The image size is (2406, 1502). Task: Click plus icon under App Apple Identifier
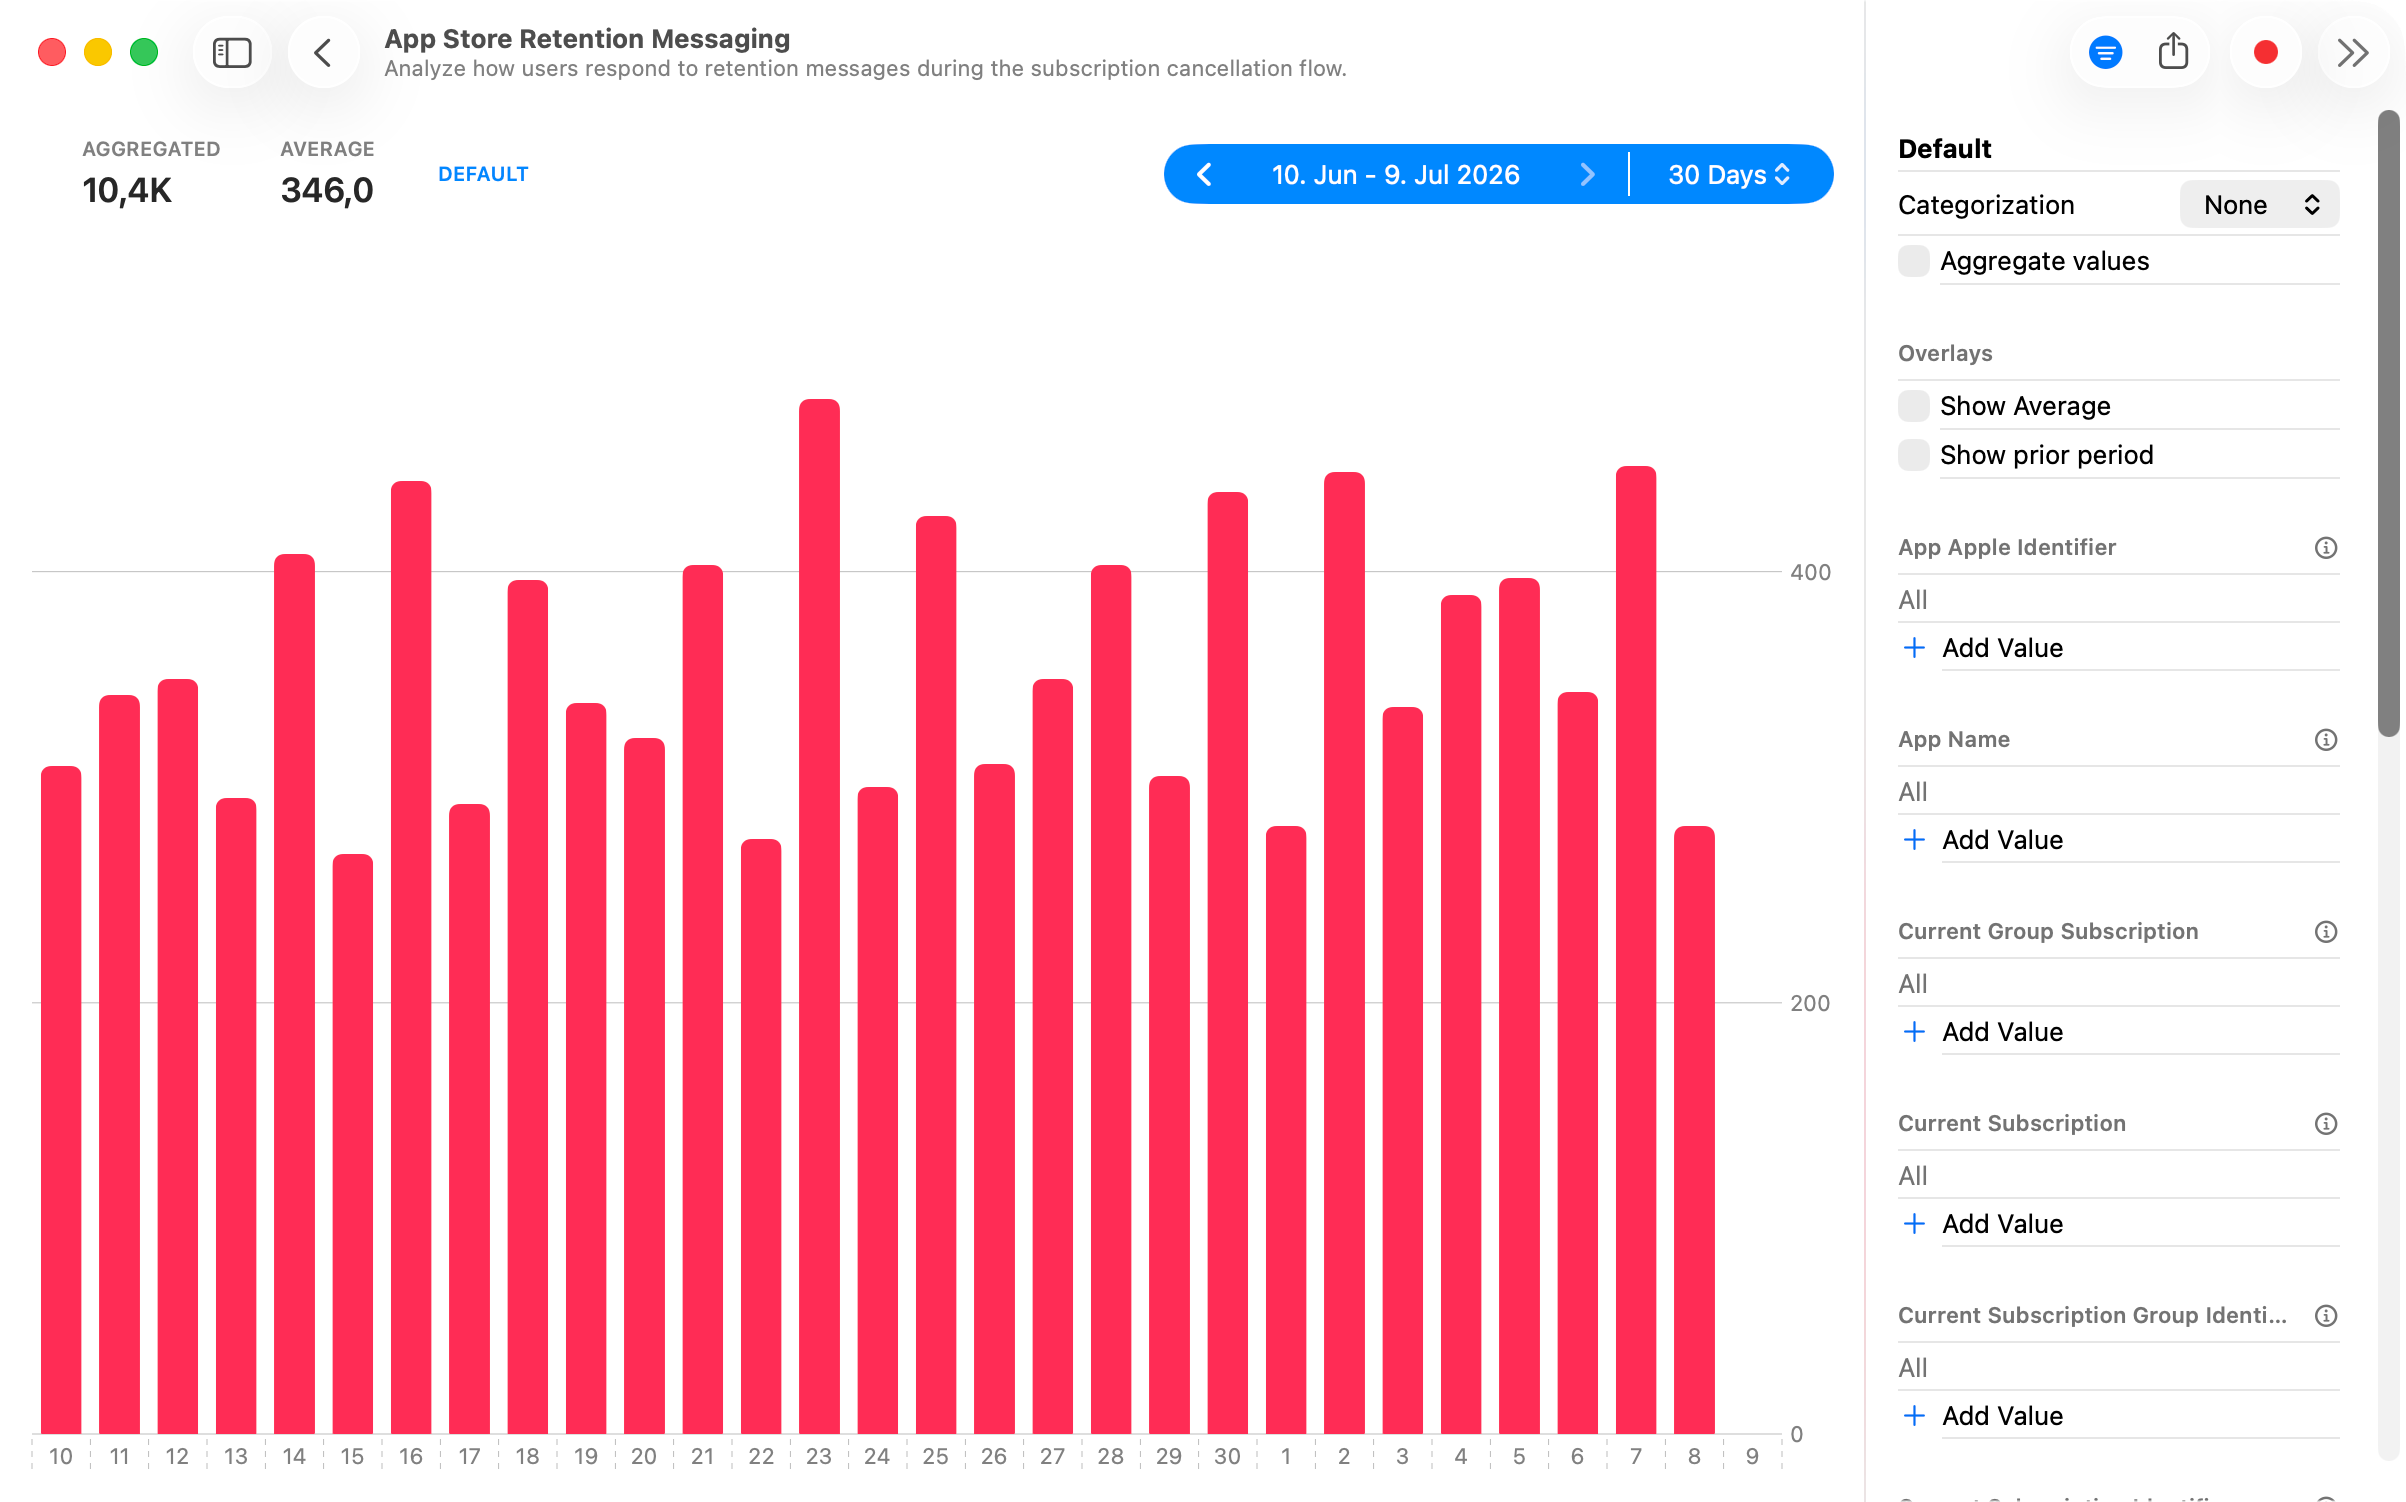click(x=1914, y=648)
